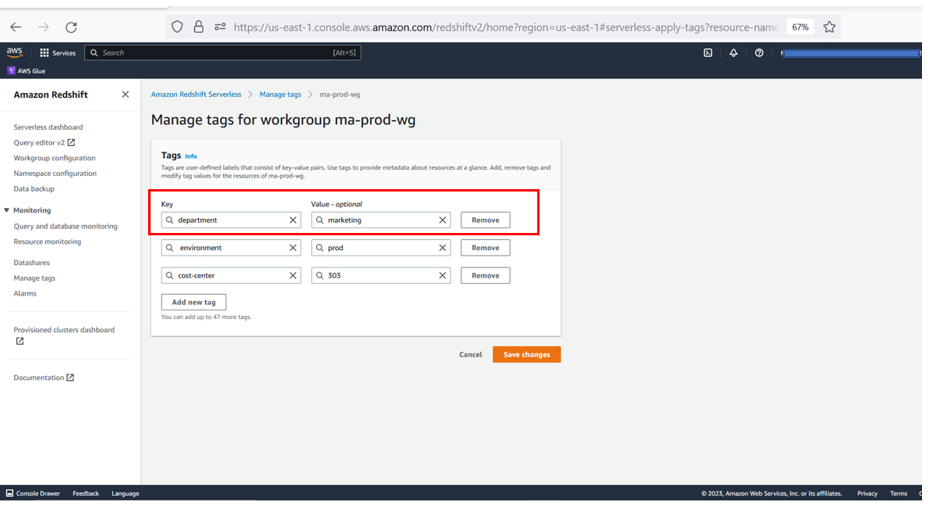This screenshot has height=505, width=928.
Task: Open Workgroup configuration in sidebar
Action: 54,158
